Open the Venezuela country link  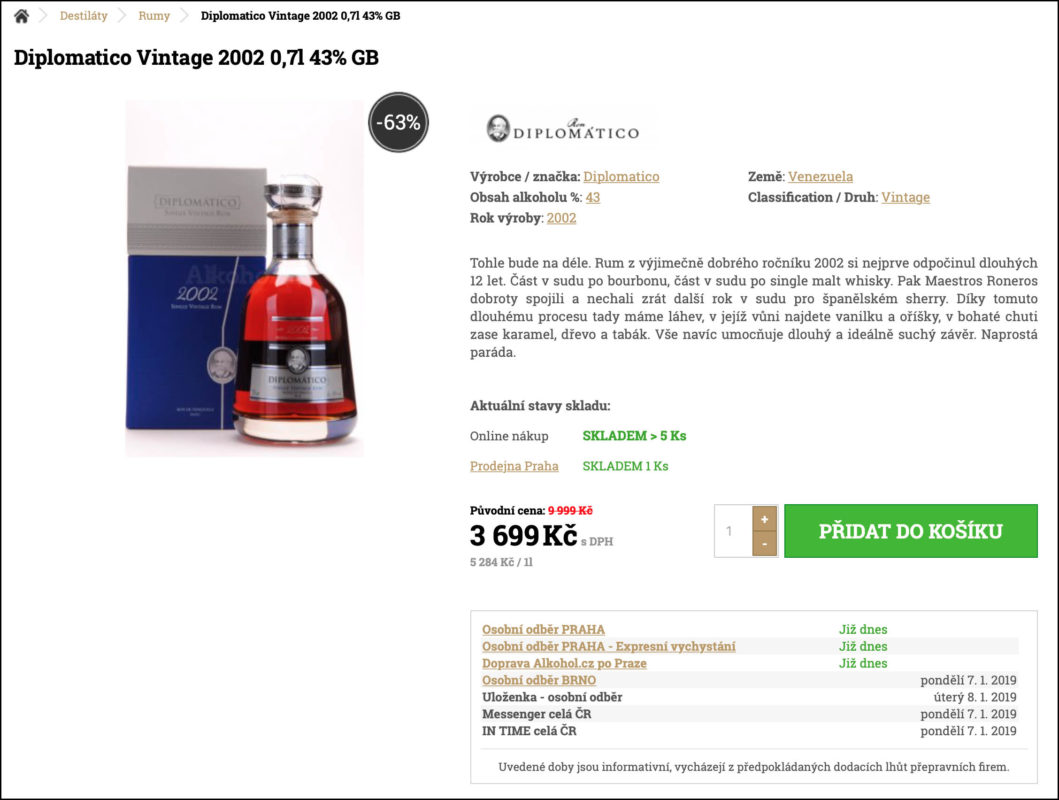pos(820,176)
